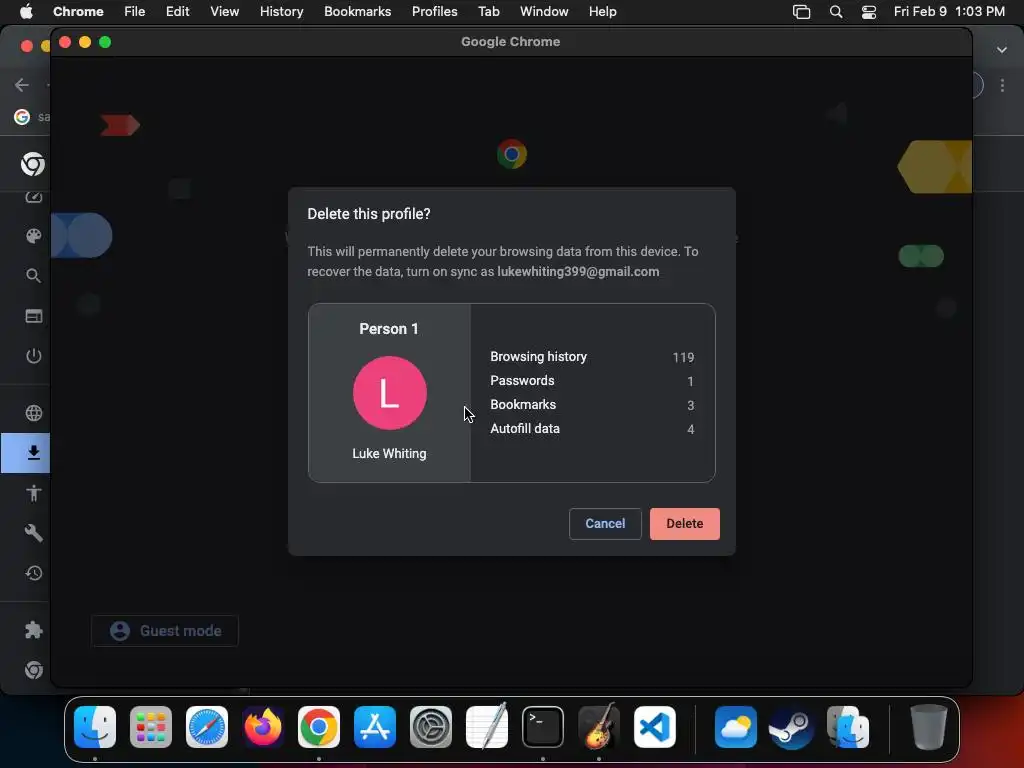The height and width of the screenshot is (768, 1024).
Task: Open the Weather app from the Dock
Action: (x=736, y=727)
